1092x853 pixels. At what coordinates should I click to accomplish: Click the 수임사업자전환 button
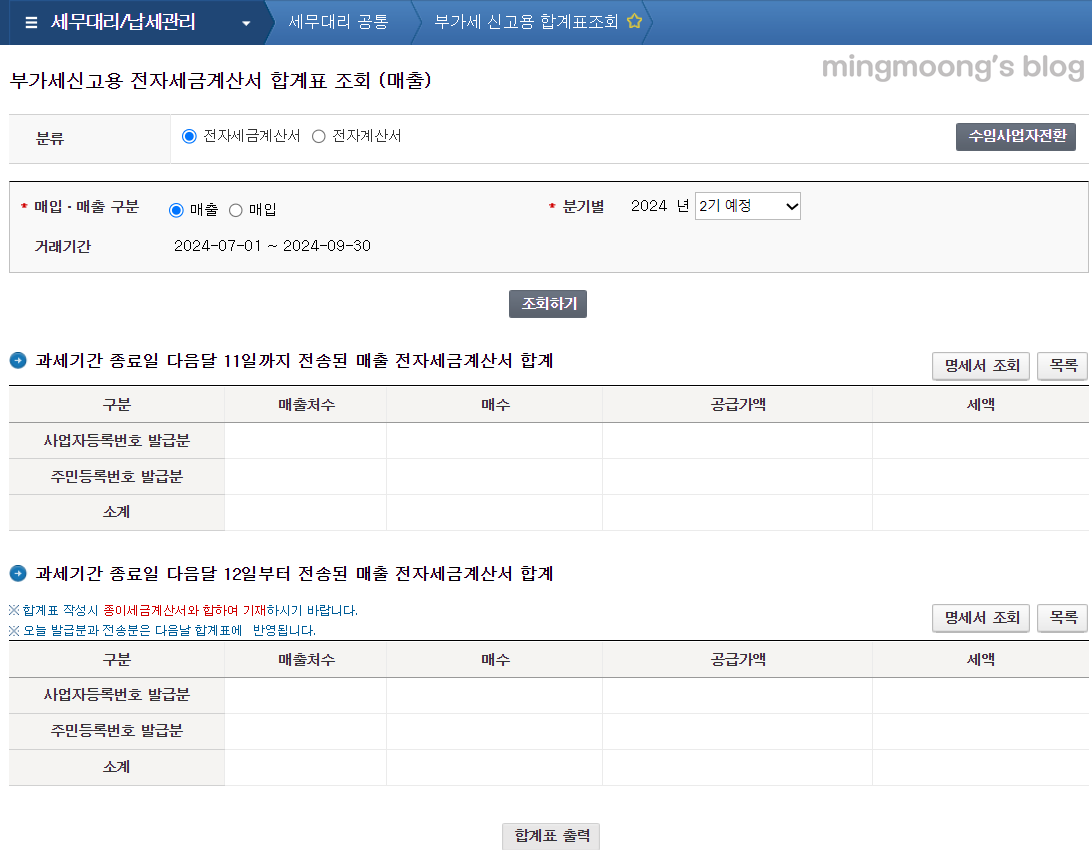coord(1018,137)
